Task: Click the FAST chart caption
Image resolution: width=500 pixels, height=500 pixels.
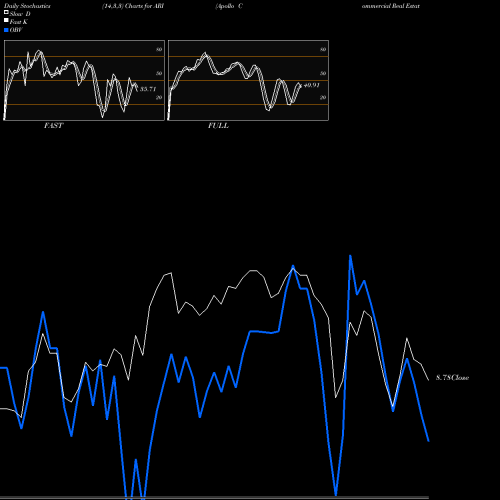Action: 53,126
